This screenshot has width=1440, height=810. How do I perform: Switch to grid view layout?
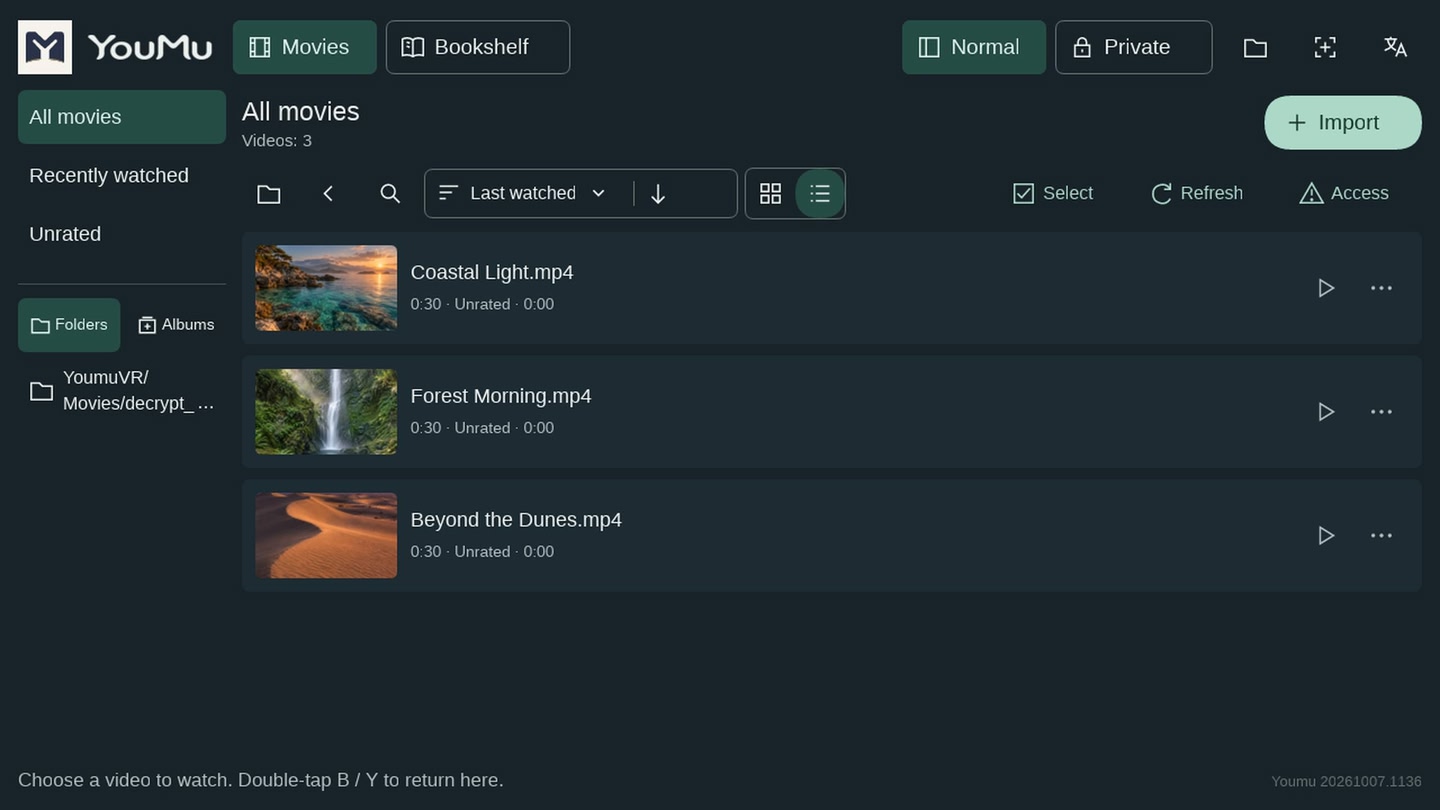coord(770,193)
